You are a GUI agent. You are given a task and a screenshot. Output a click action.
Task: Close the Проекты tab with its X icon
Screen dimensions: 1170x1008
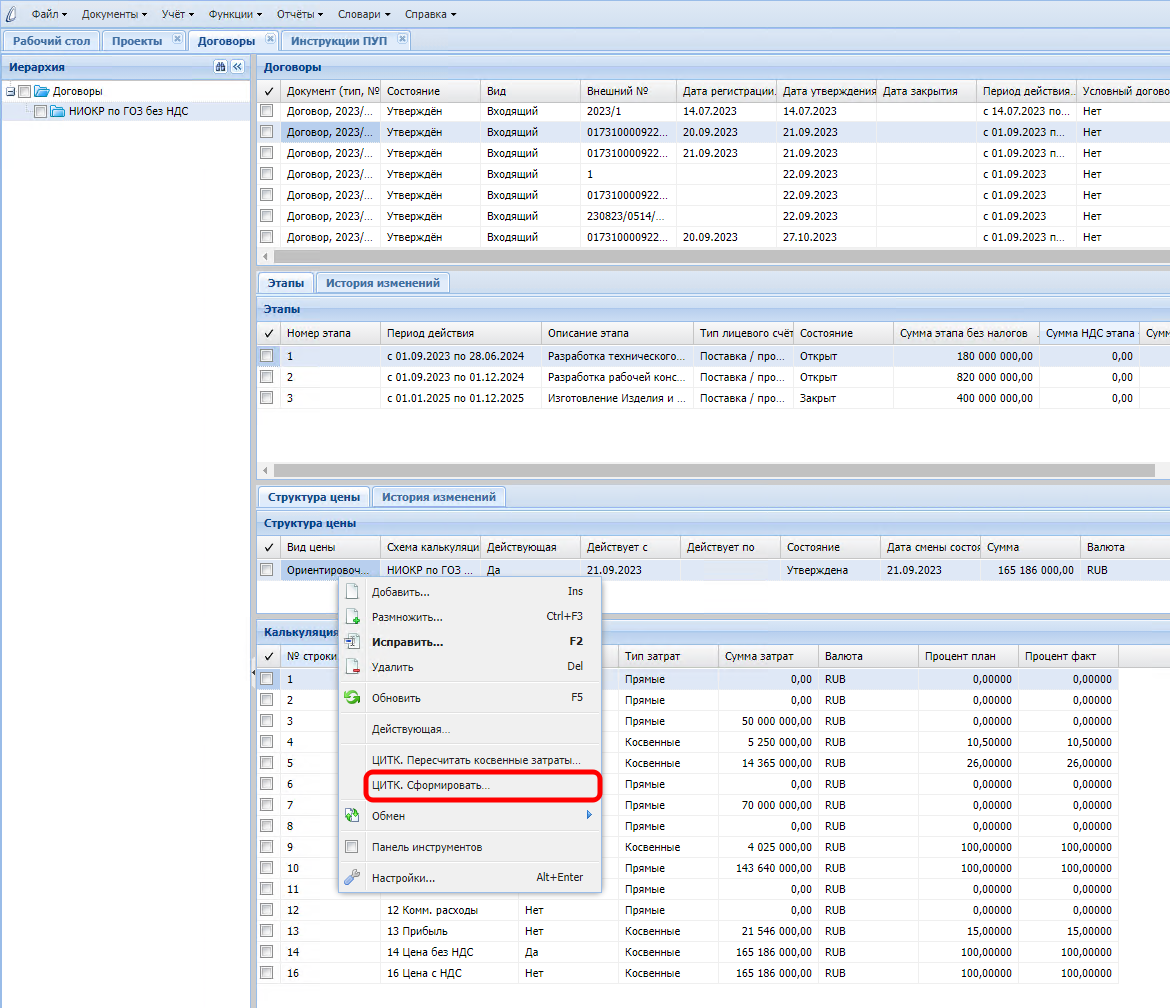click(x=177, y=40)
